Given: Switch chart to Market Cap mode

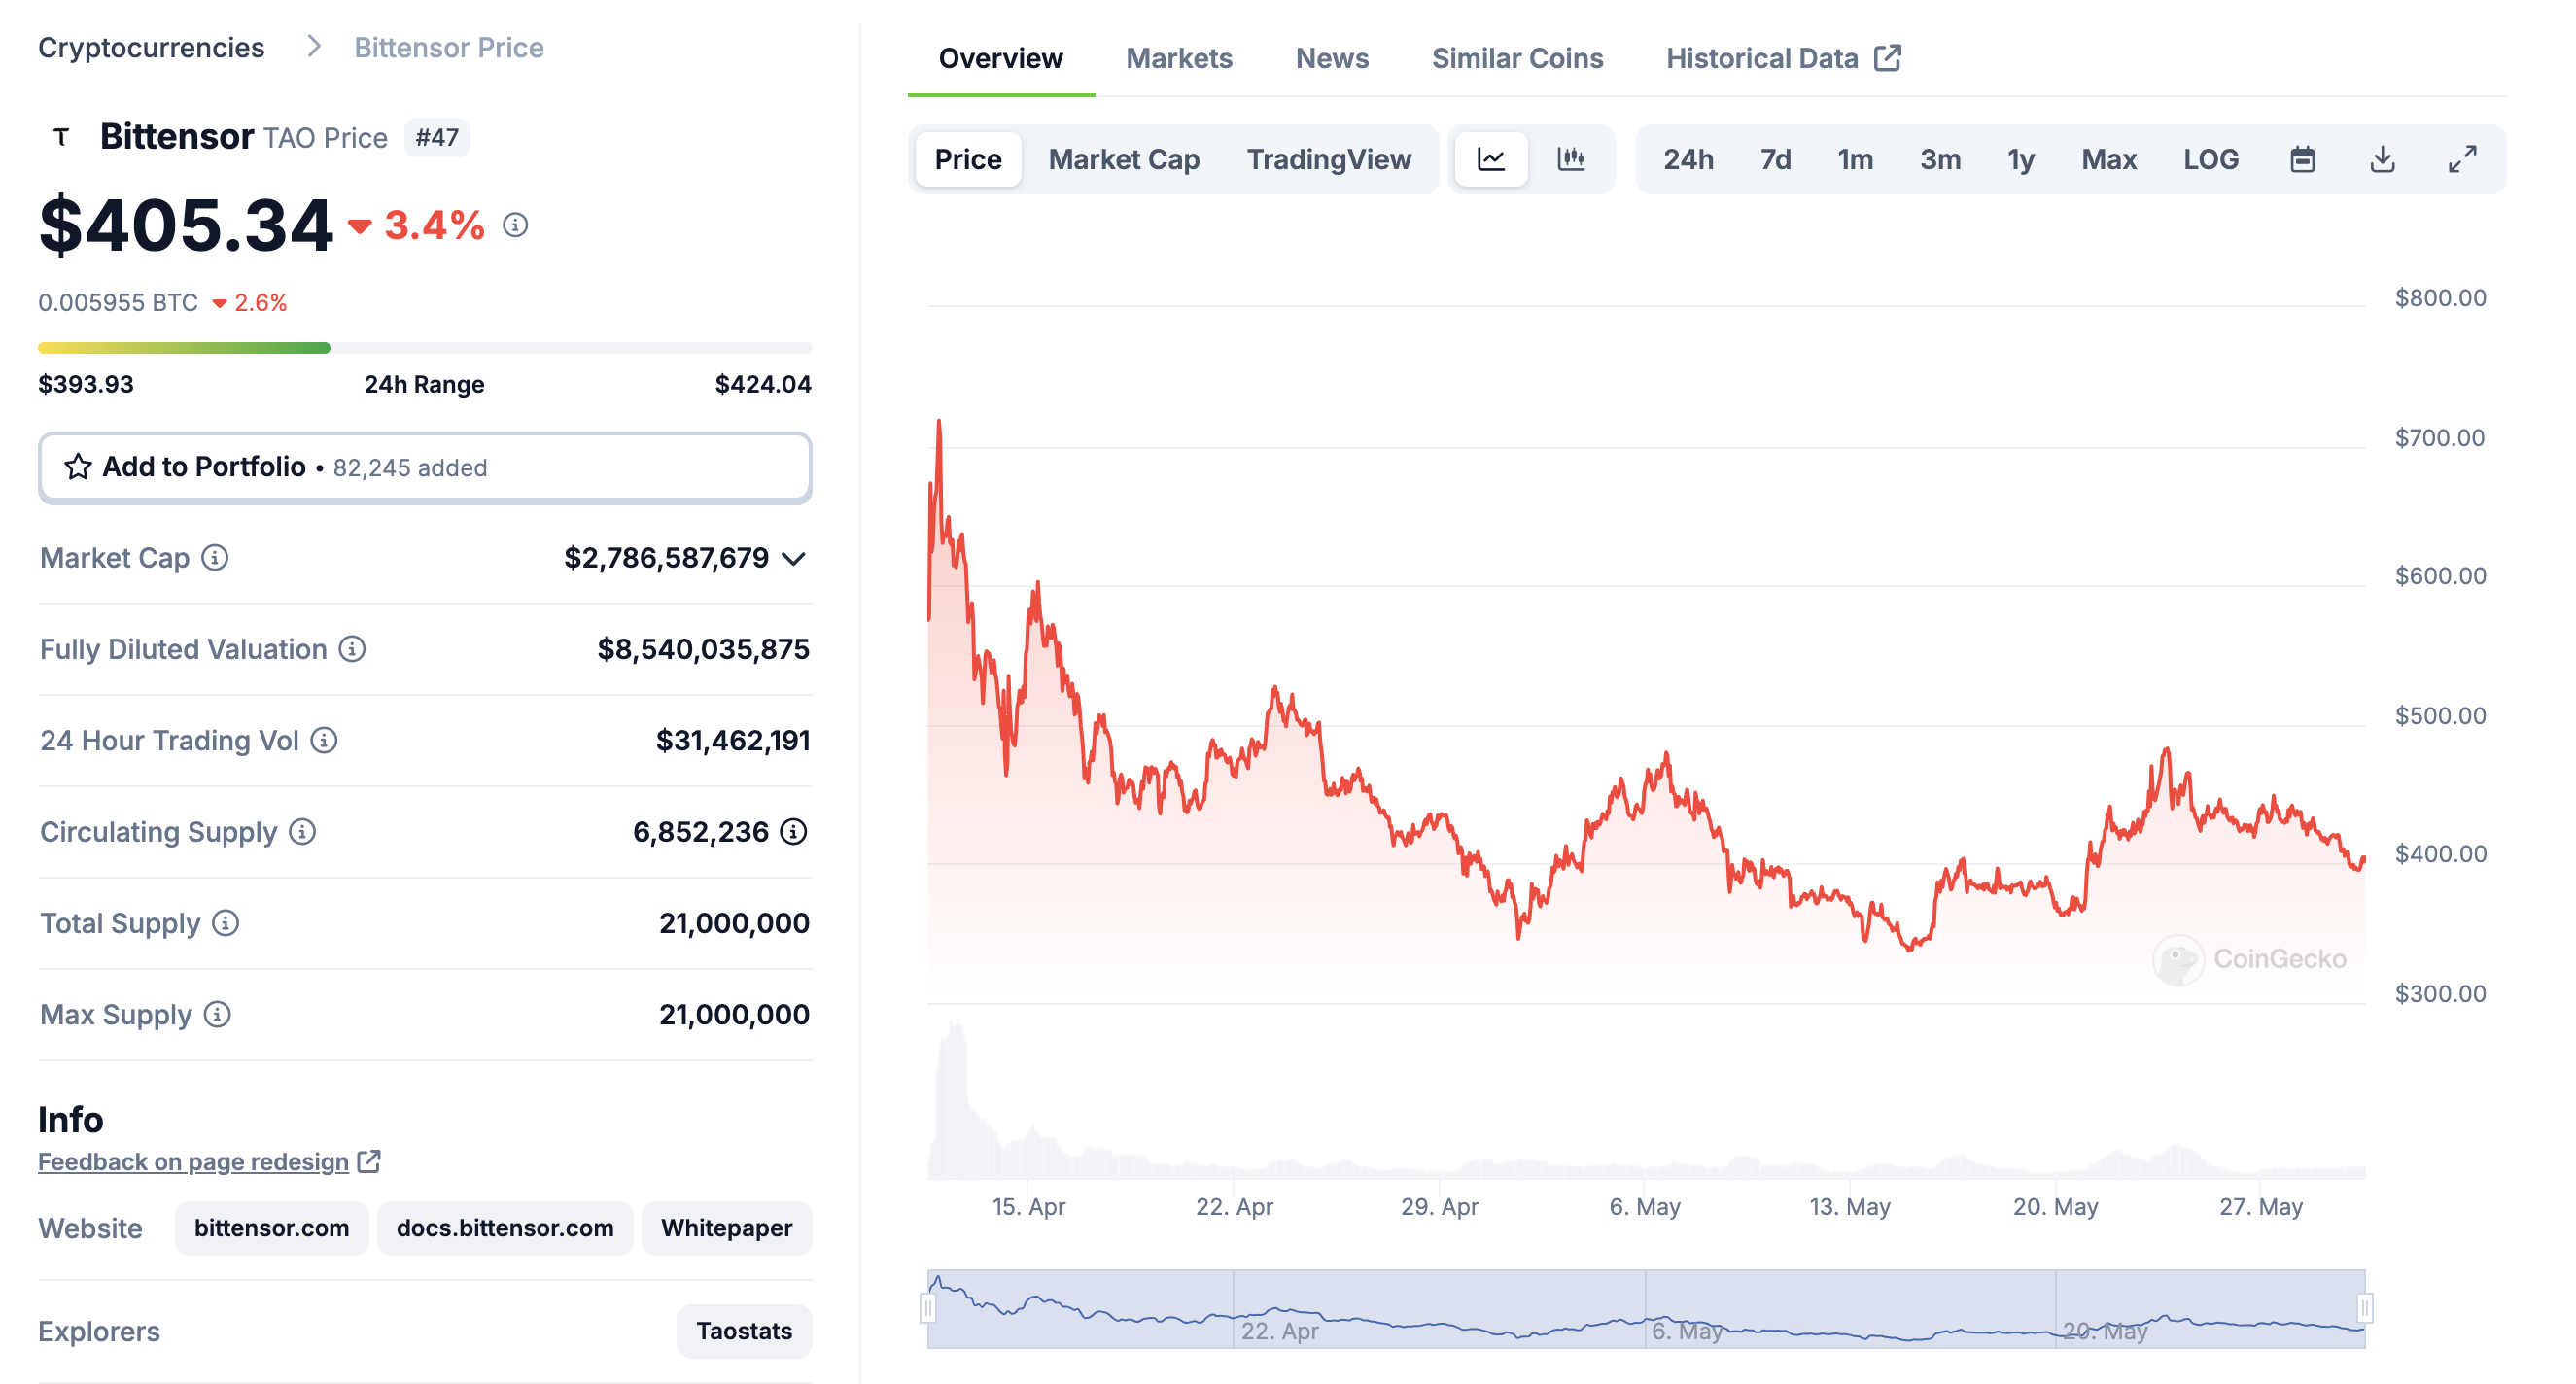Looking at the screenshot, I should [x=1123, y=159].
